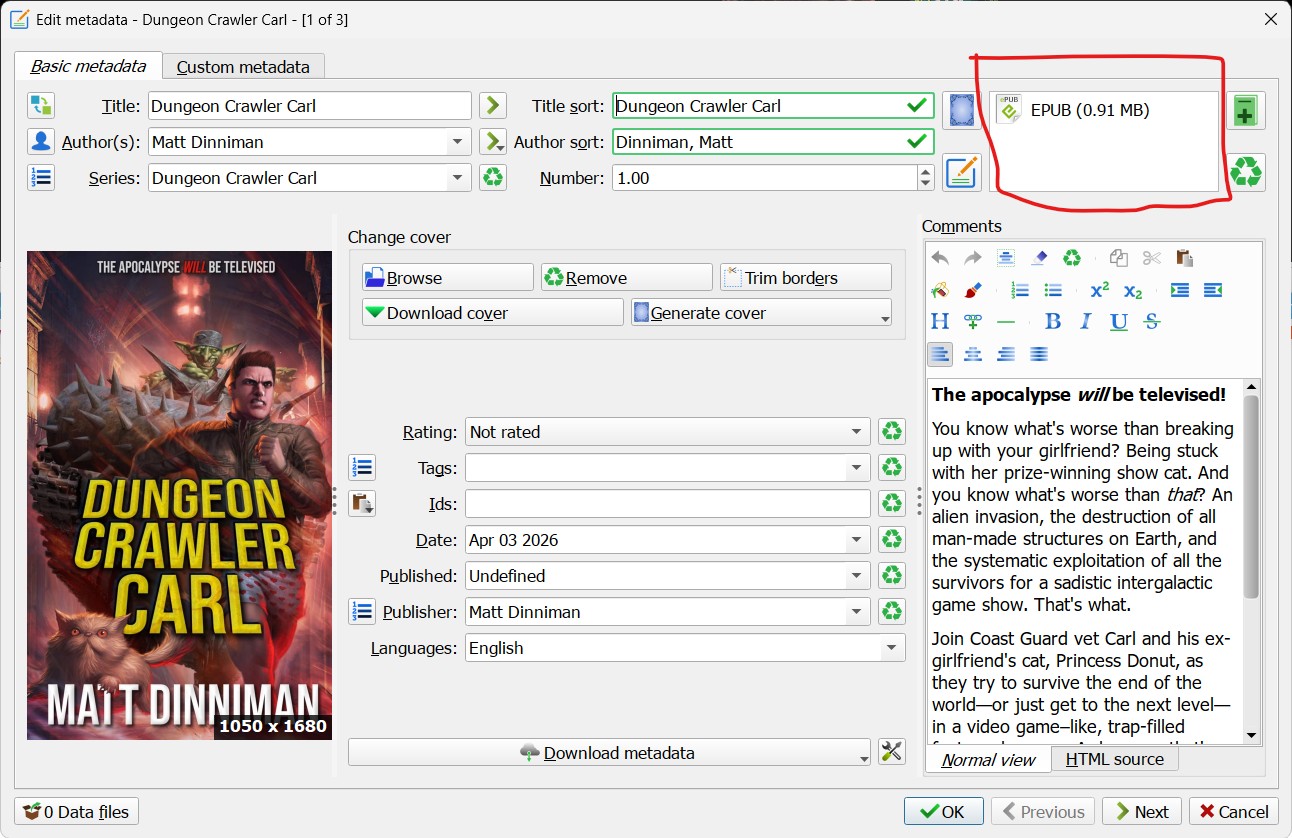Remove the selected format
The width and height of the screenshot is (1292, 838).
pyautogui.click(x=1246, y=172)
